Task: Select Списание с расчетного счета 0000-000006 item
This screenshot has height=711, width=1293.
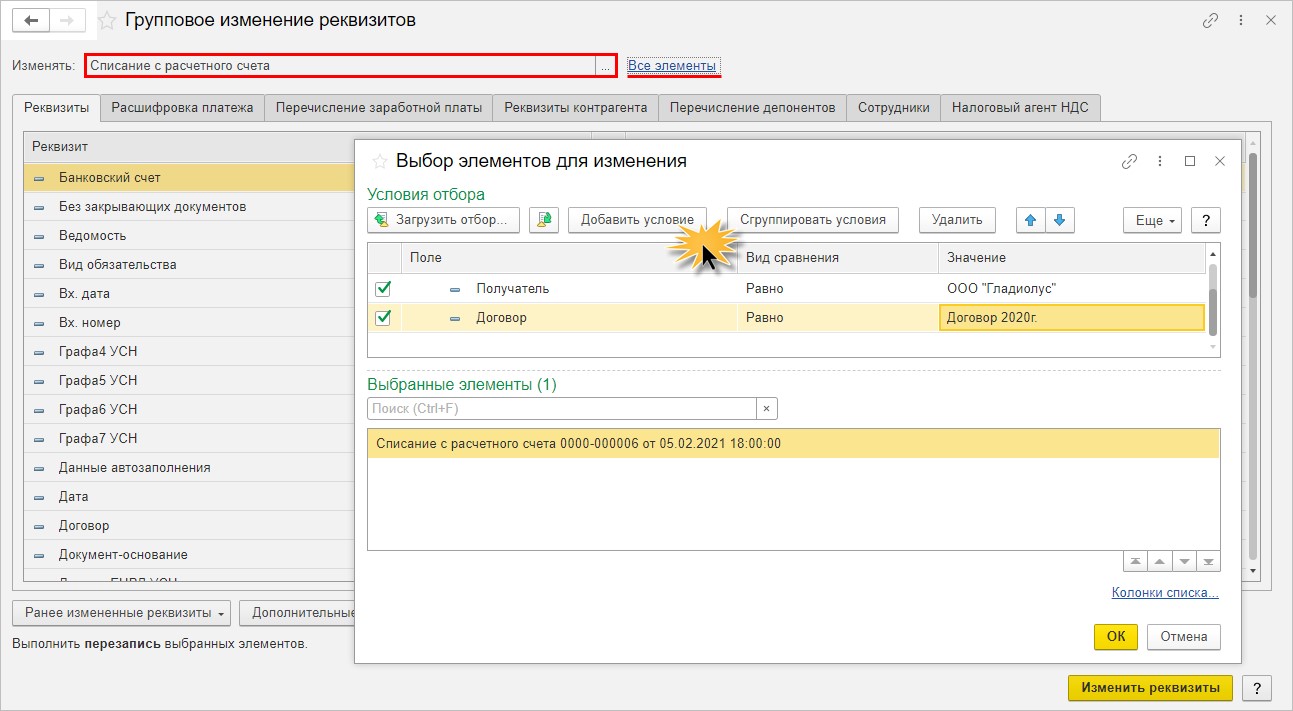Action: pos(794,444)
